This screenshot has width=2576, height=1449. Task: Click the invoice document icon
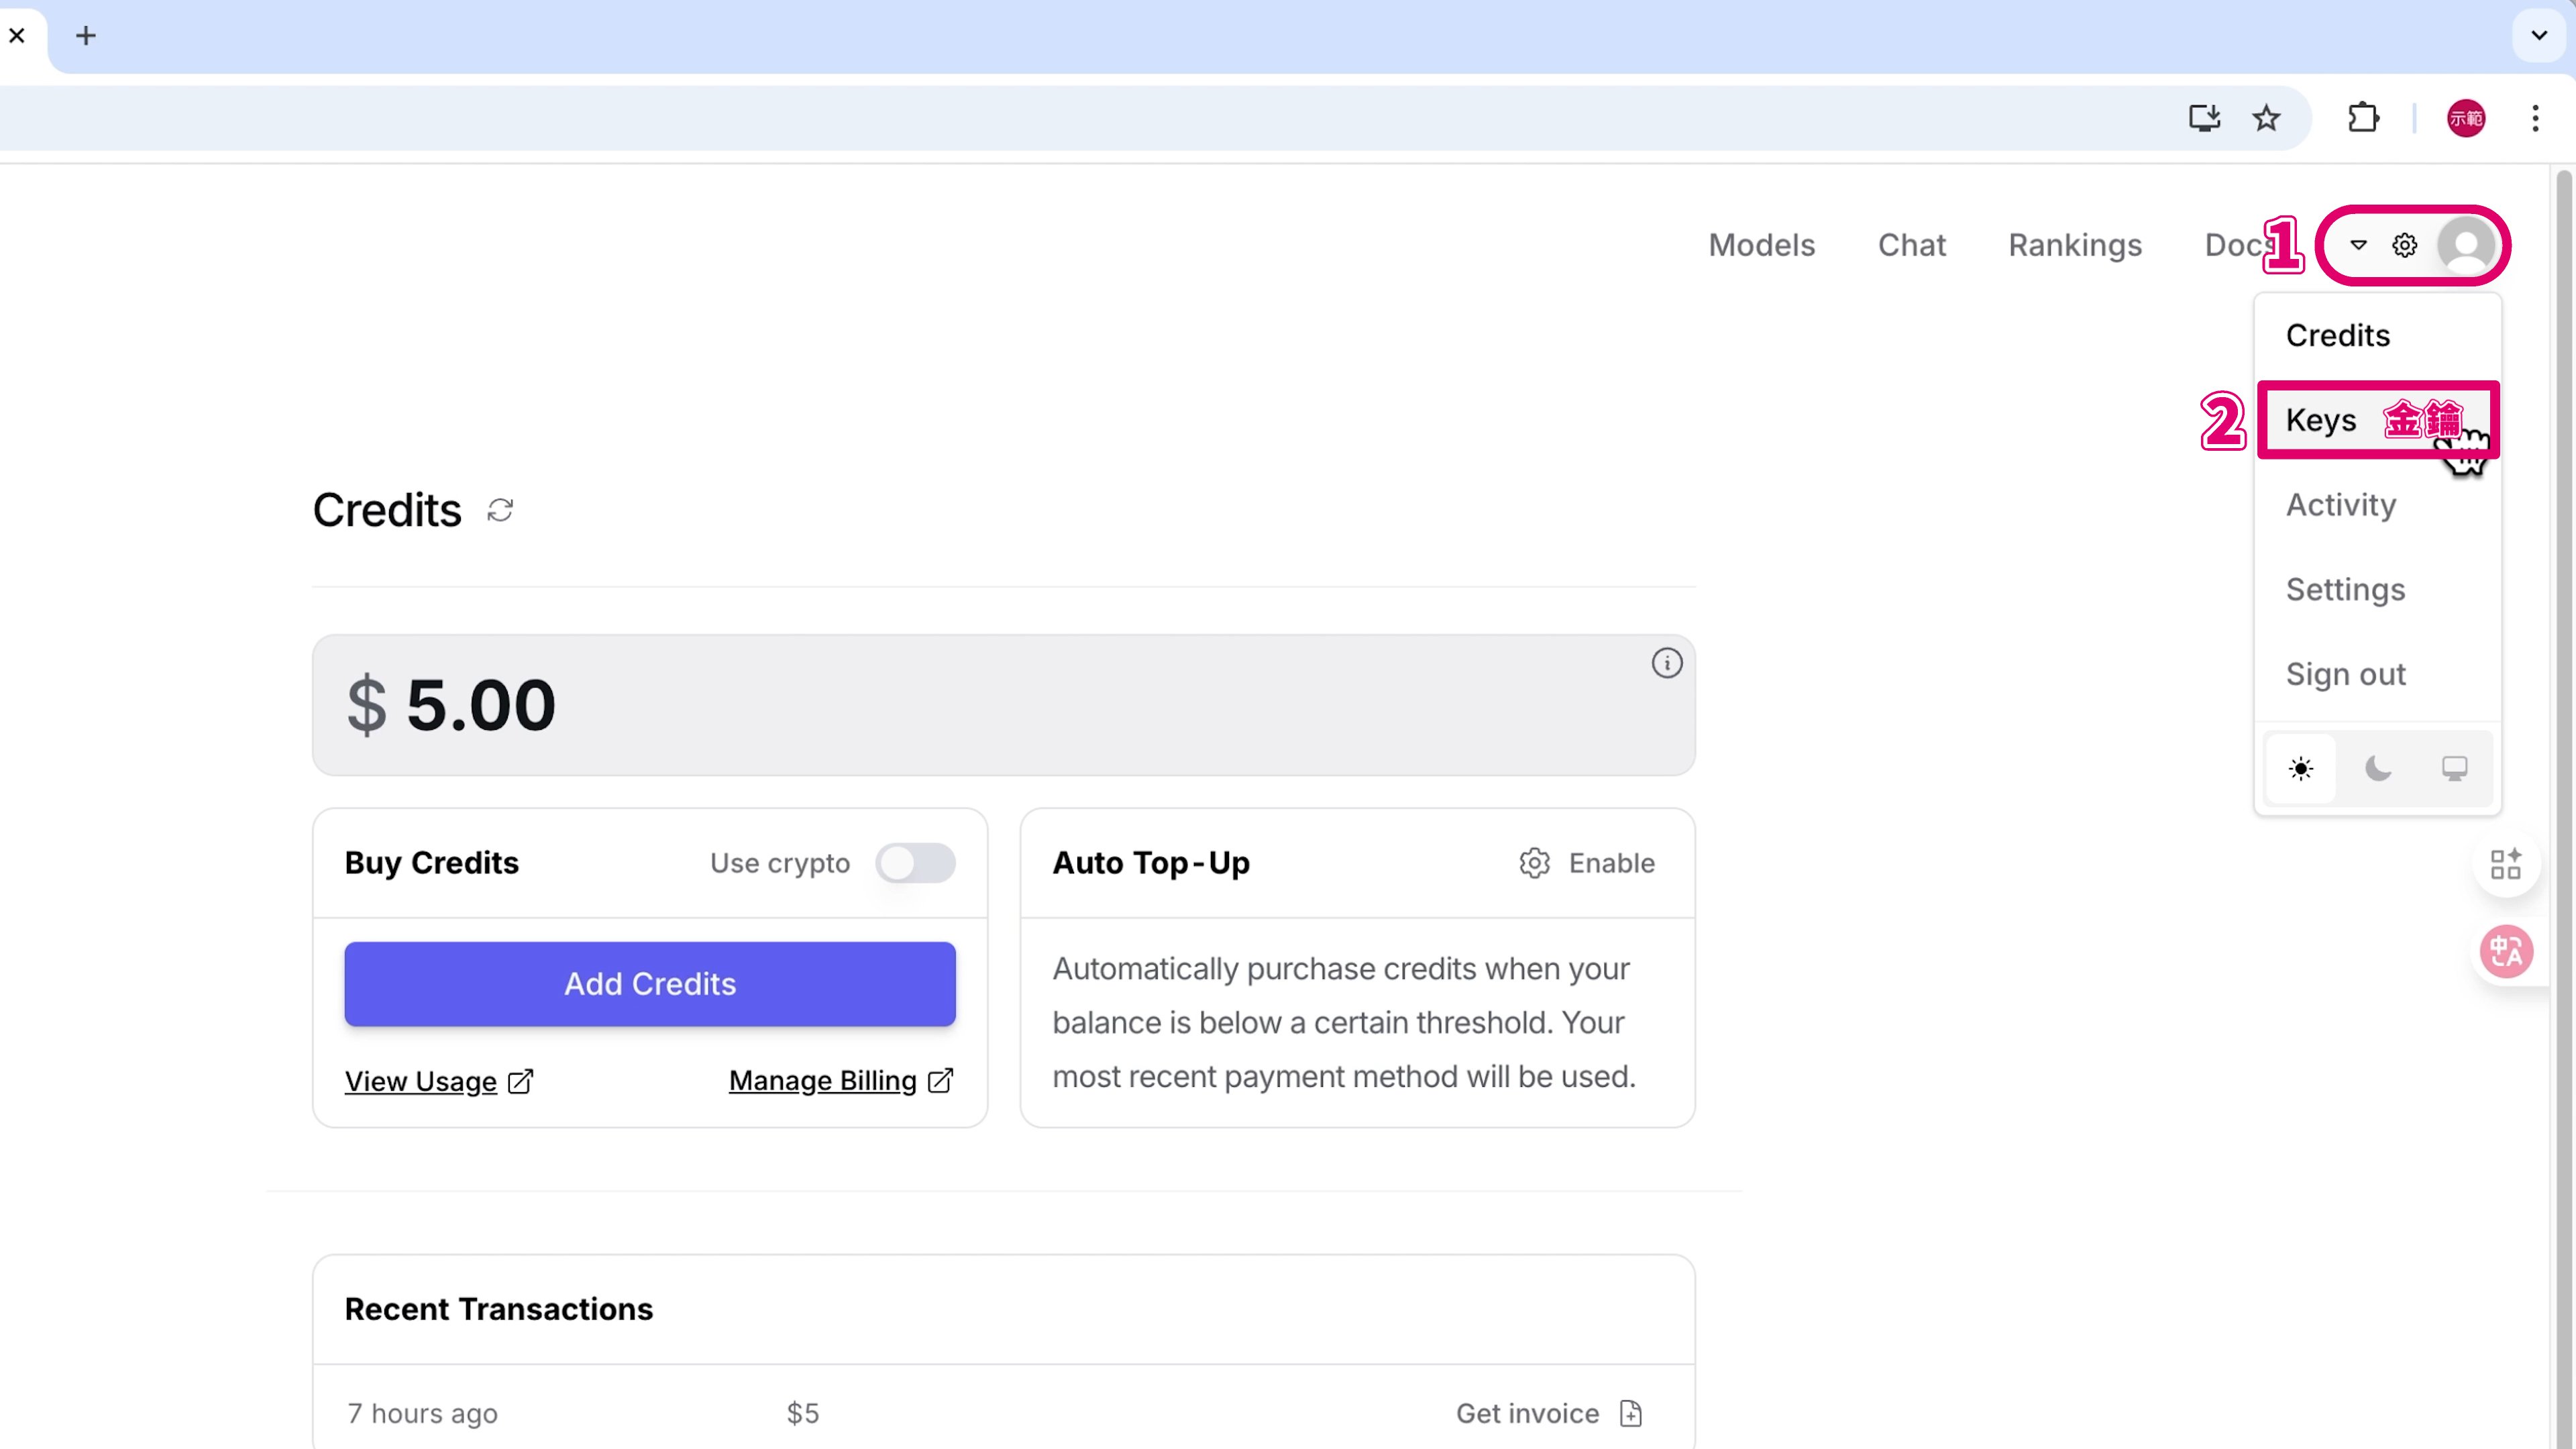[x=1630, y=1413]
